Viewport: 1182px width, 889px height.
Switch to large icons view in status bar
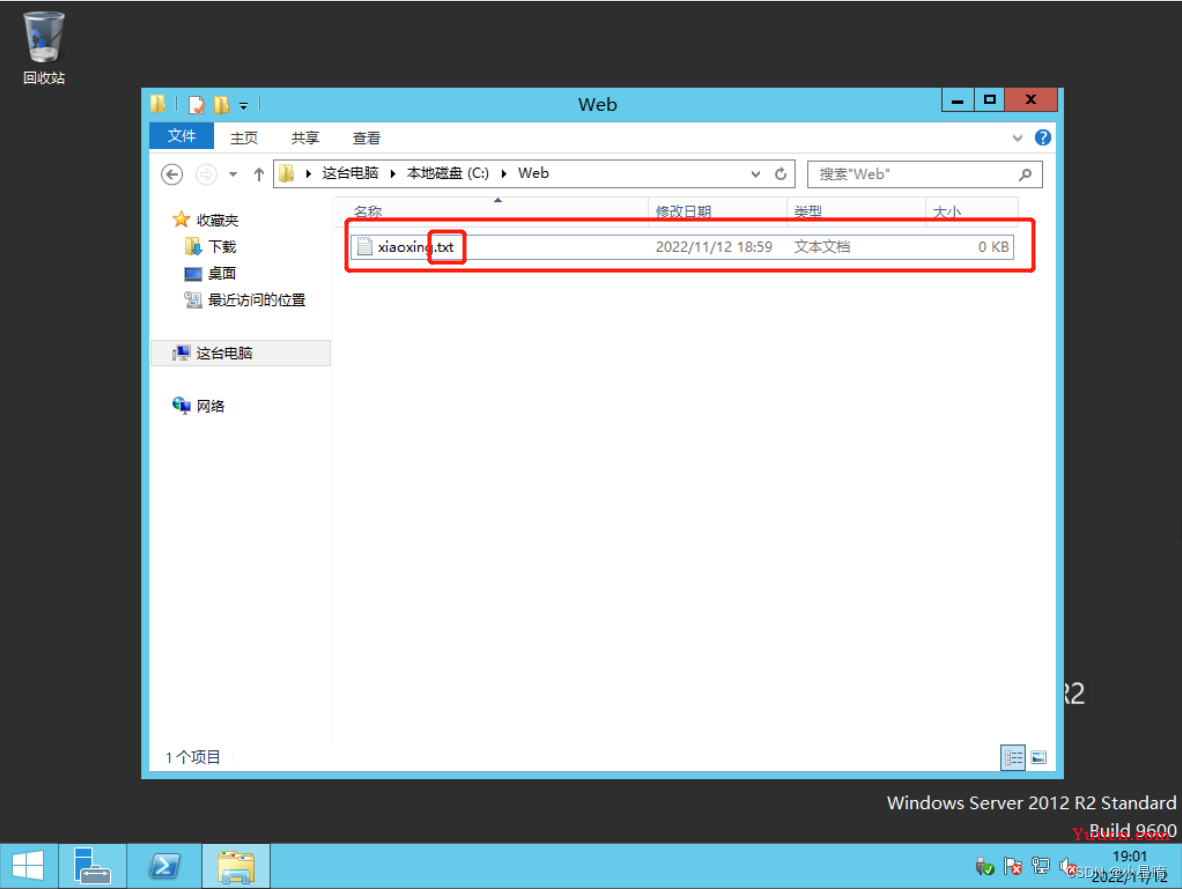pyautogui.click(x=1039, y=757)
